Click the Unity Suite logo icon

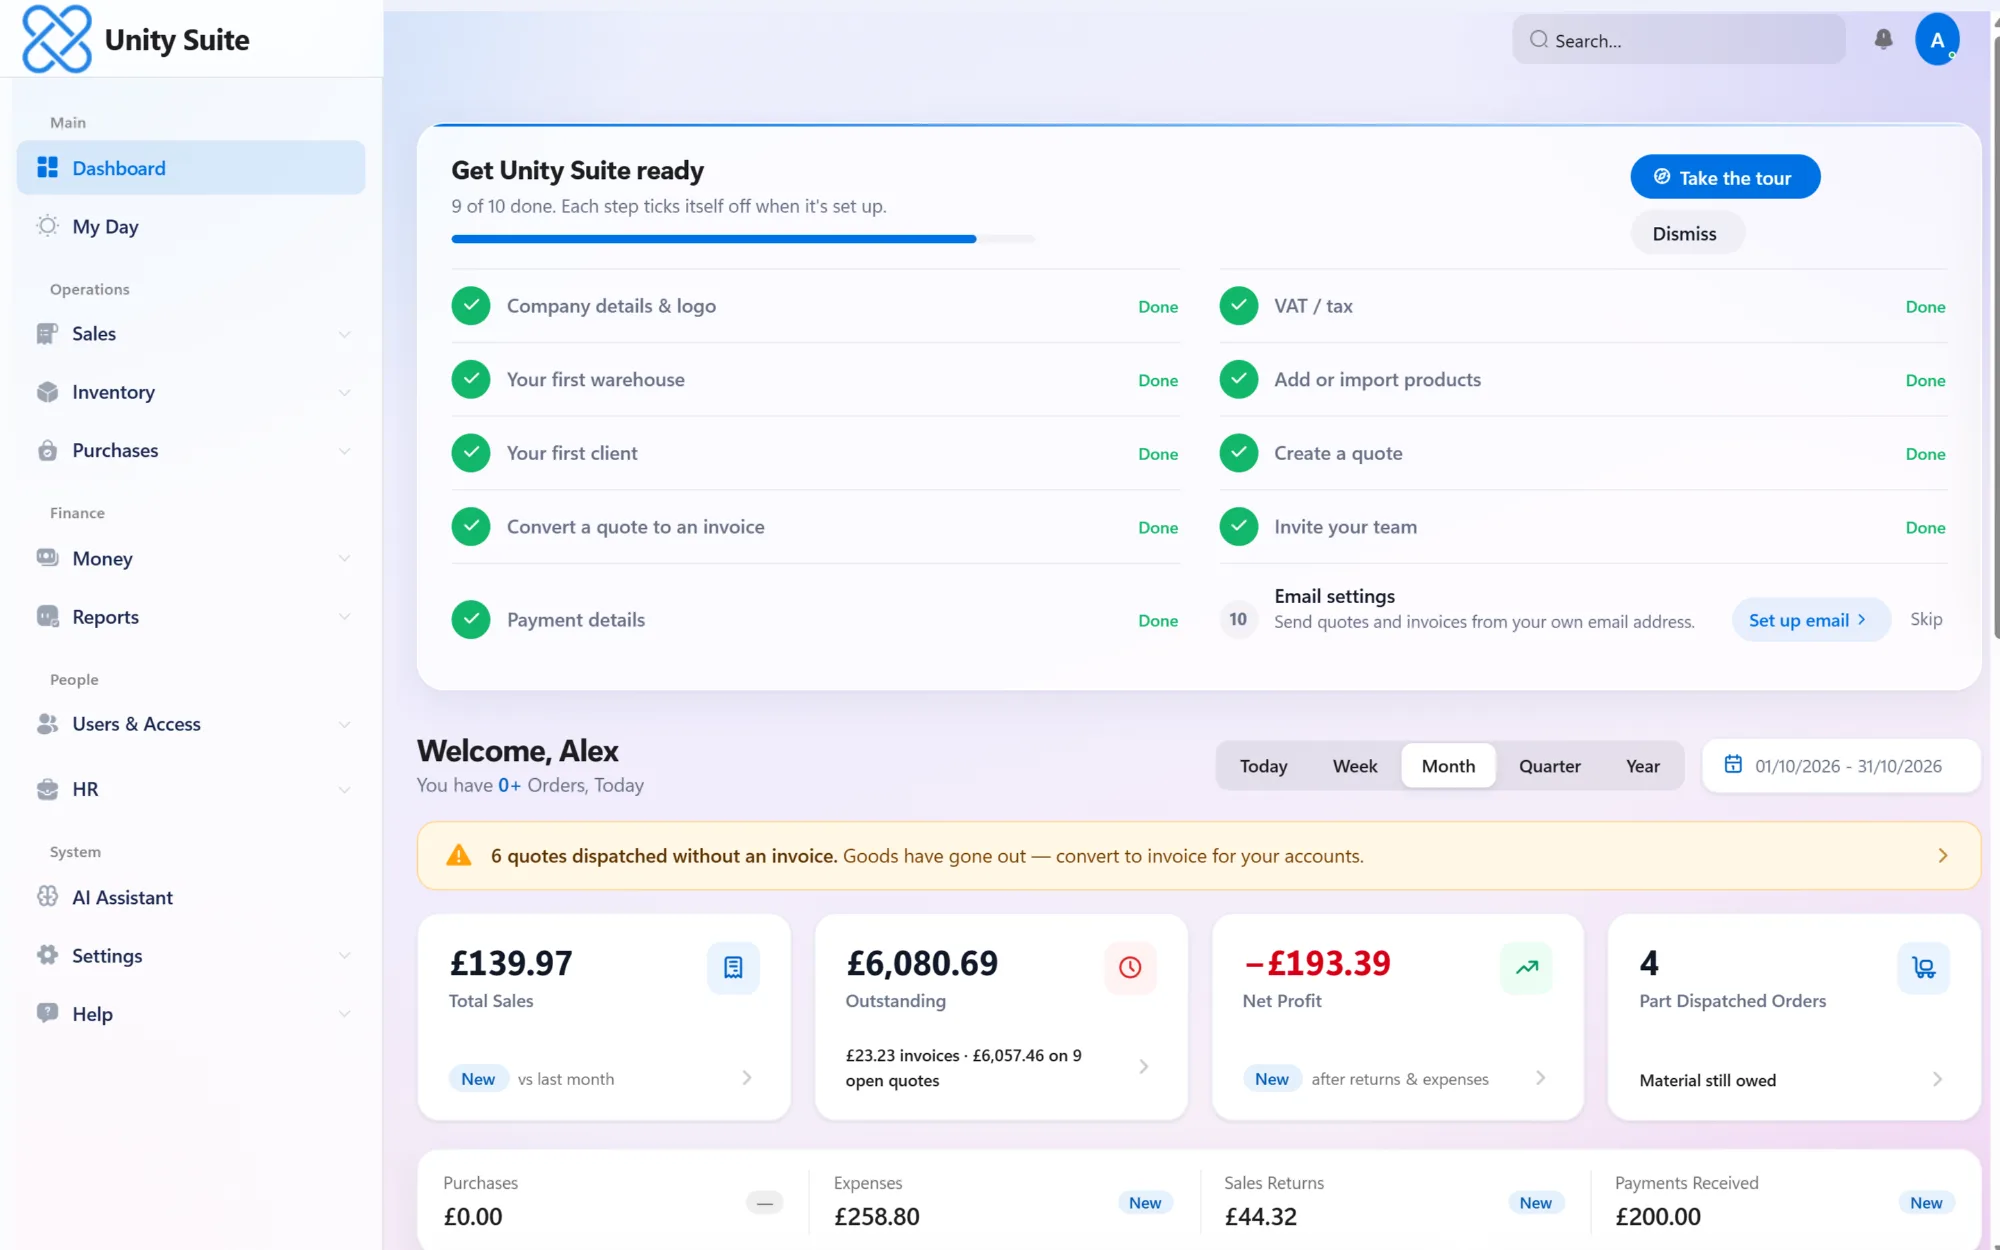[57, 39]
